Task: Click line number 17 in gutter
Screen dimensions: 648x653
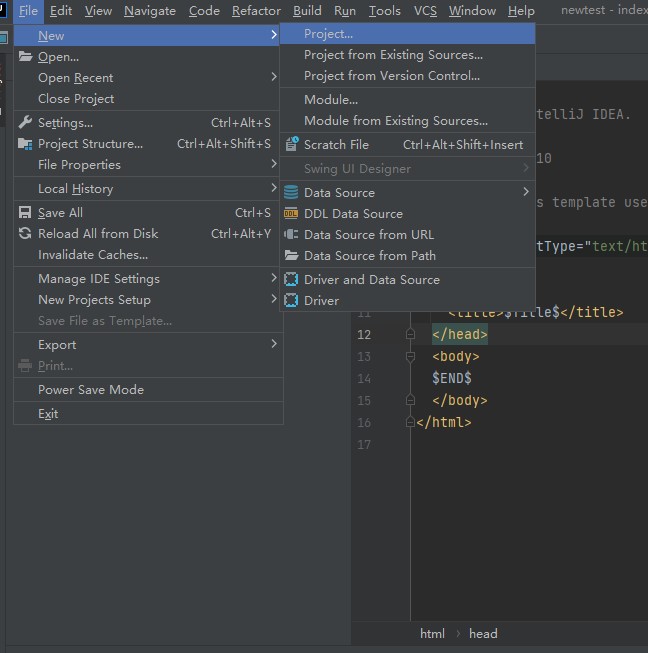Action: click(x=364, y=444)
